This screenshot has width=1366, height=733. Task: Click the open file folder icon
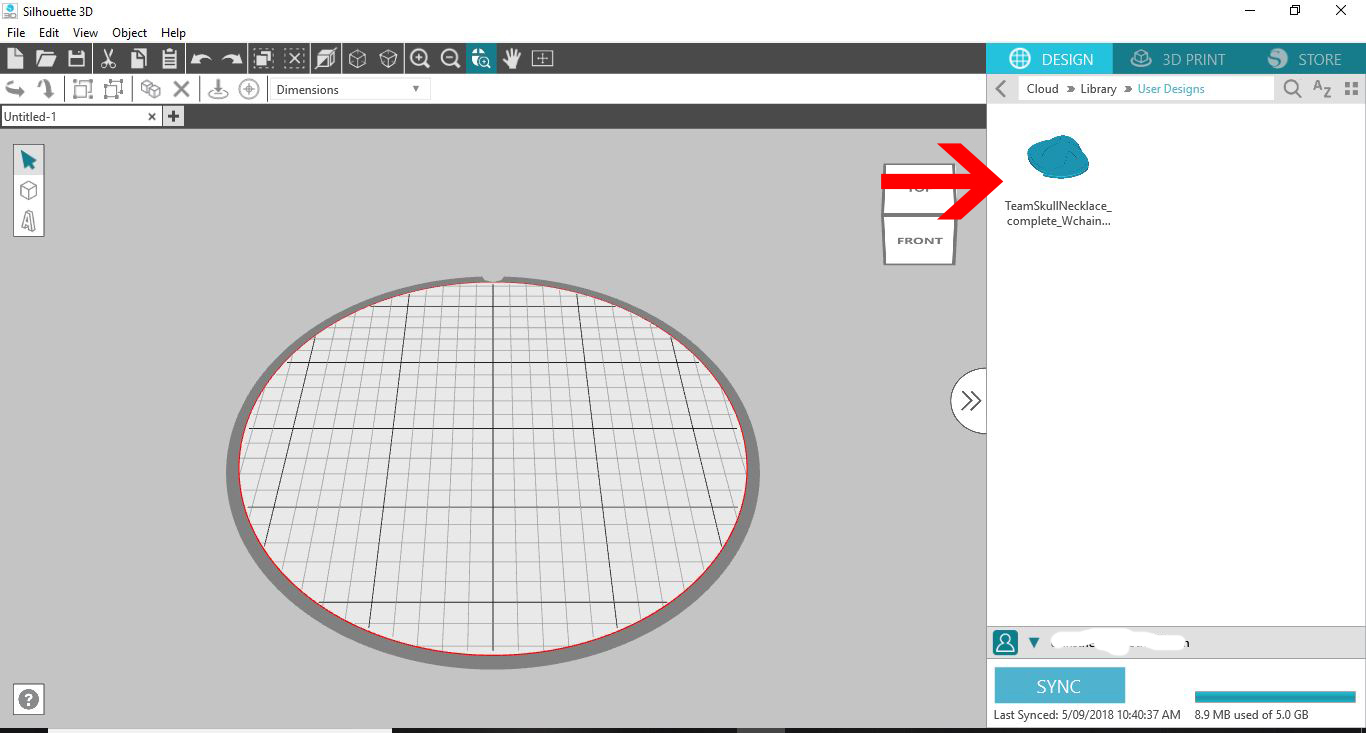(46, 59)
